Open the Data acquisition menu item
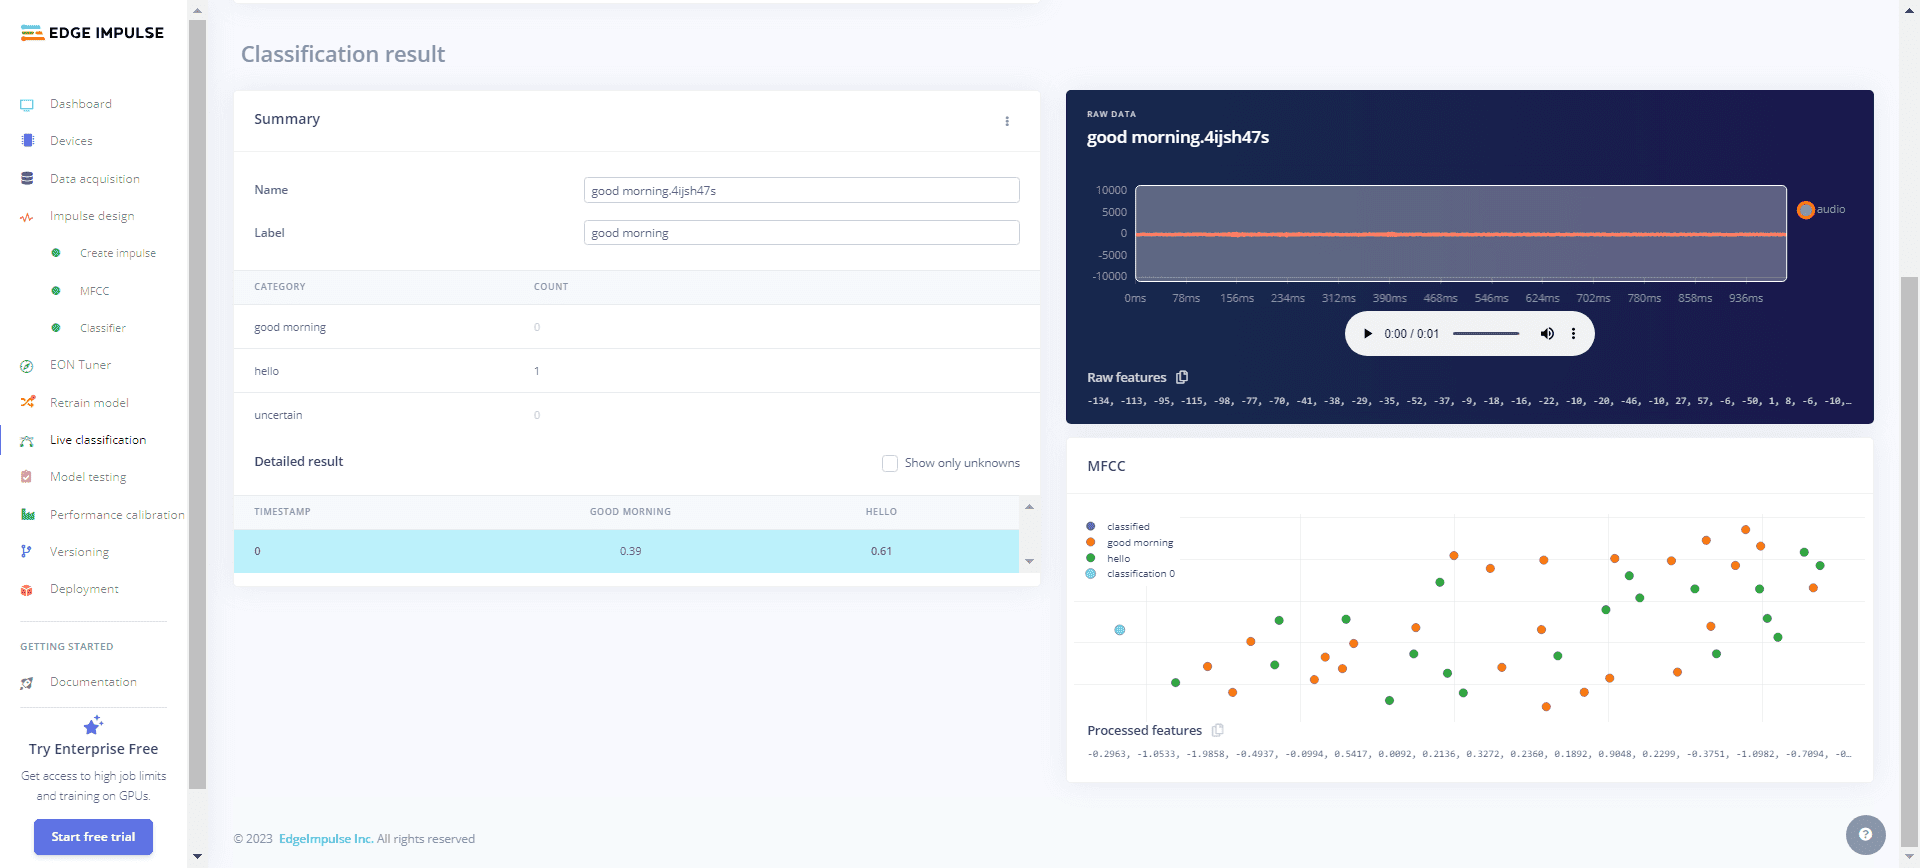This screenshot has width=1920, height=868. click(94, 179)
